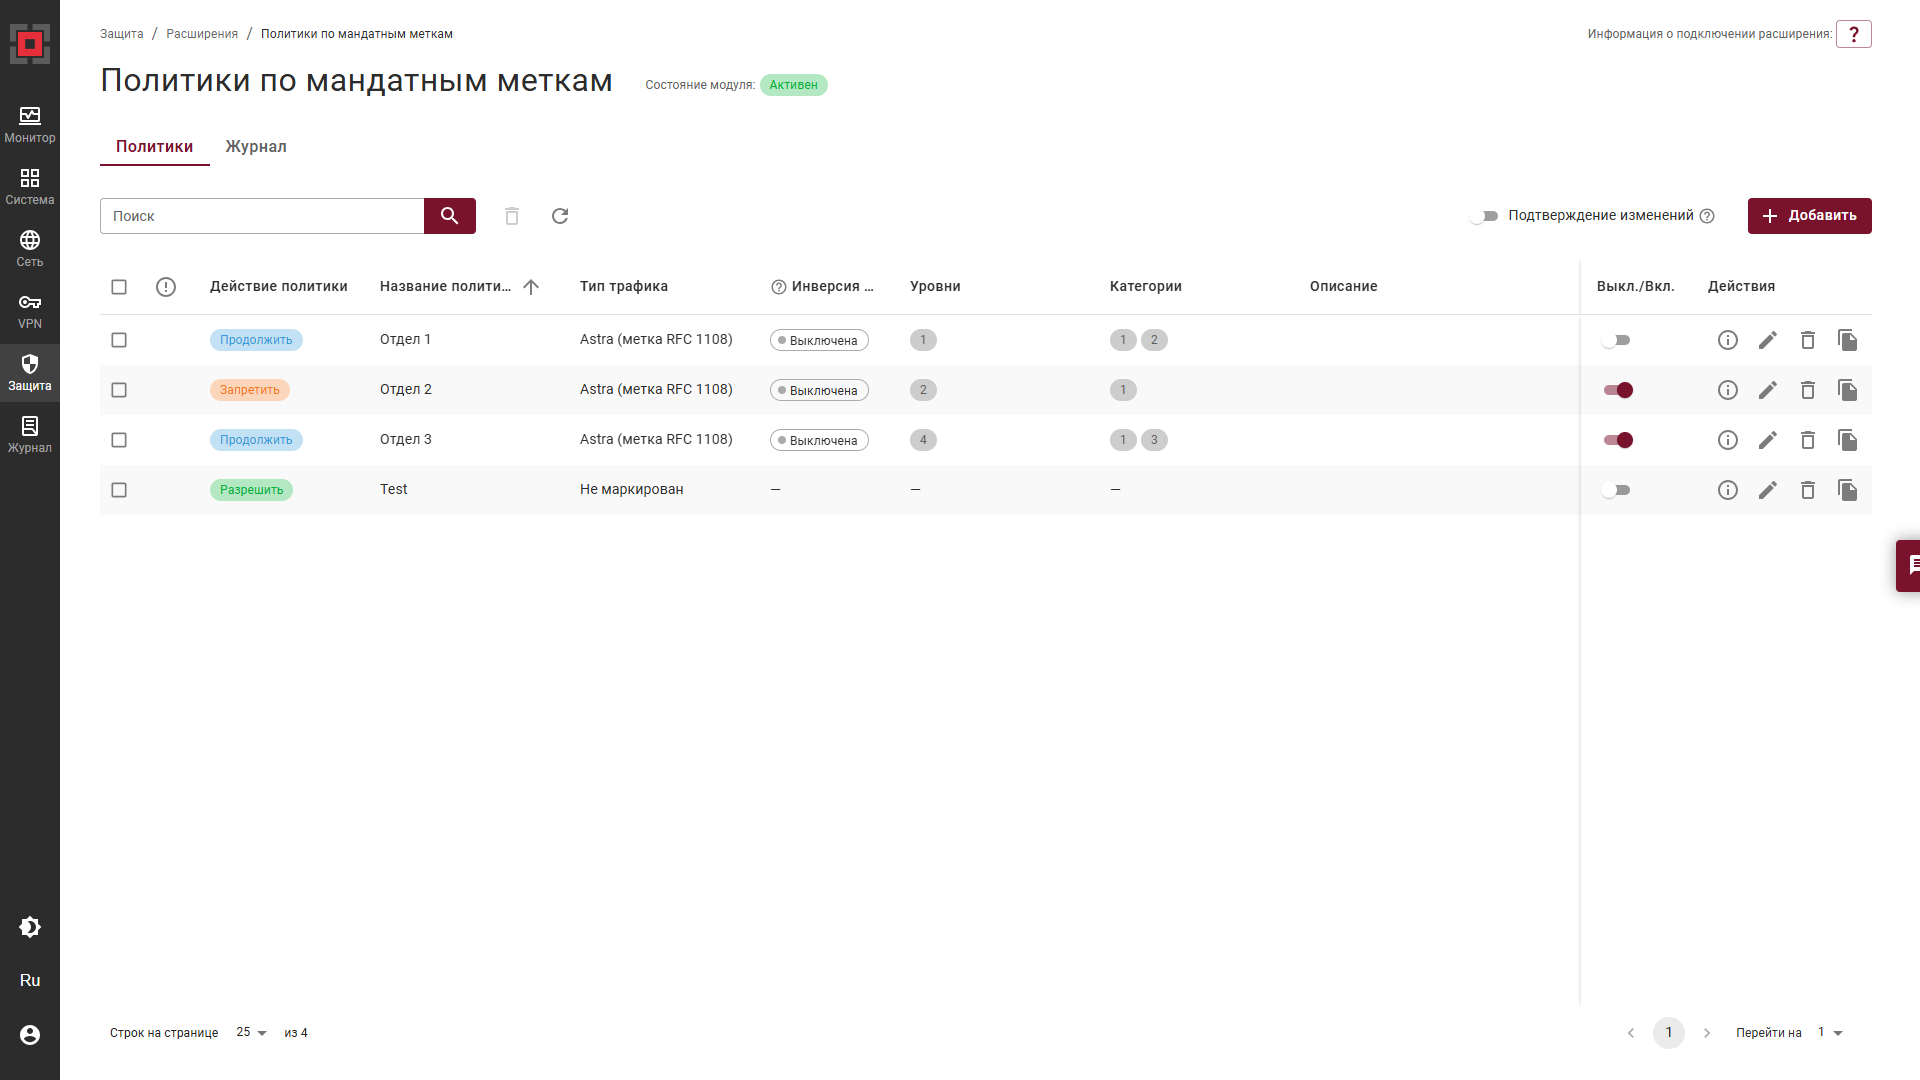Click Расширения in the breadcrumb

202,34
